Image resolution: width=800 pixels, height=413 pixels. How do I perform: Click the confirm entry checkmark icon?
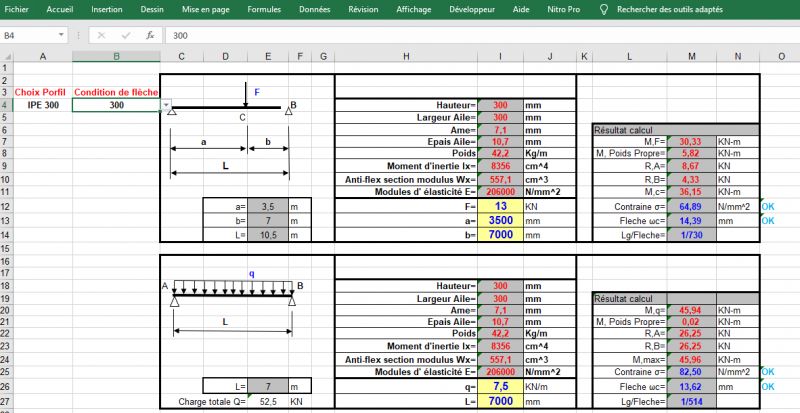[x=125, y=35]
